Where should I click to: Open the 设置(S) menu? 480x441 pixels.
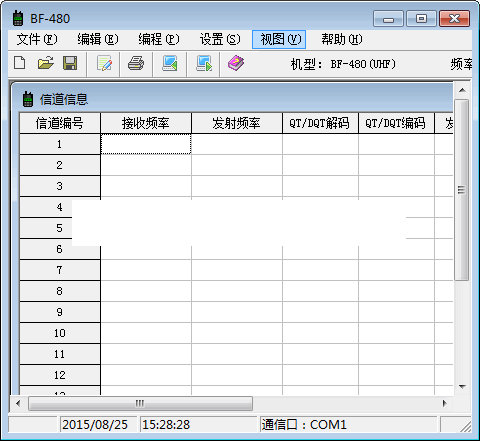220,39
